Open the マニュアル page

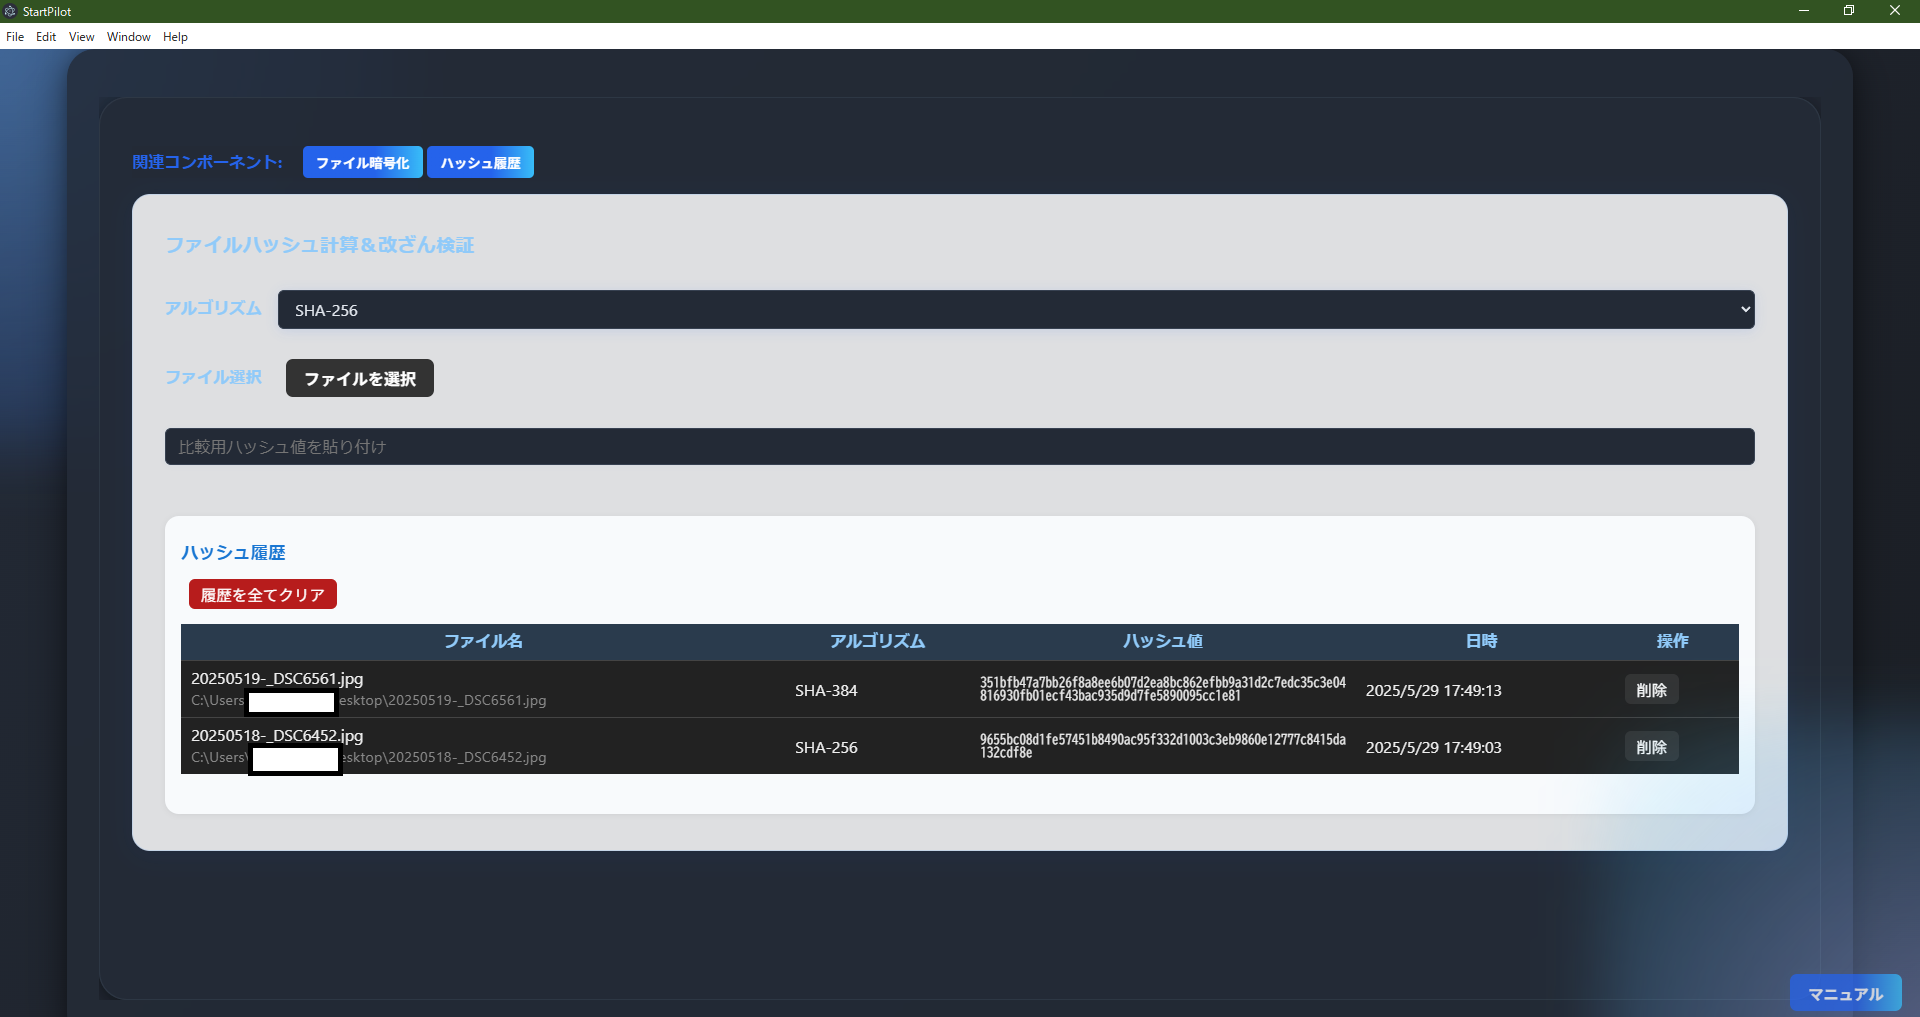point(1845,993)
